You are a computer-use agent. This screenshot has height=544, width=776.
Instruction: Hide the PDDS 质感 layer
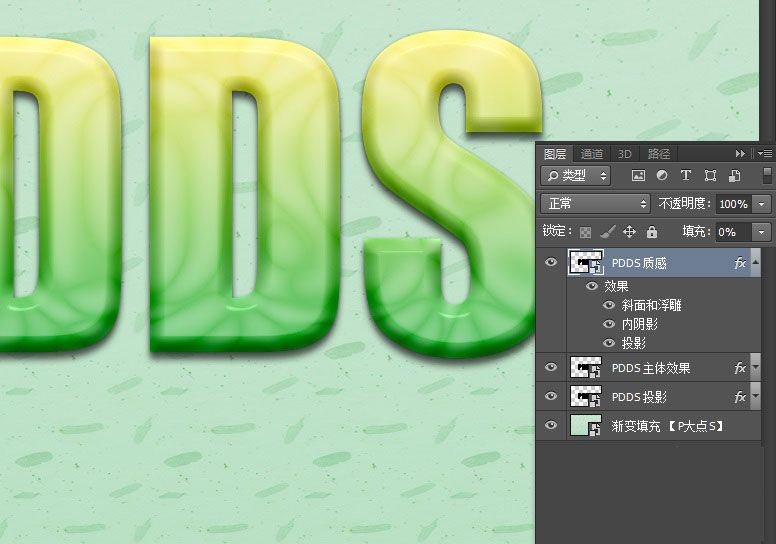551,263
